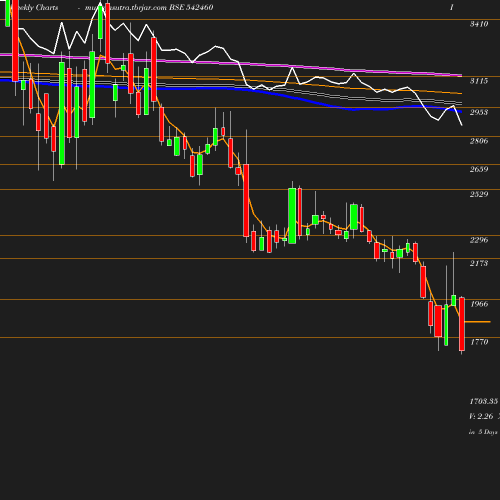Click the Weekly Charts title text
The image size is (500, 500).
[x=35, y=8]
